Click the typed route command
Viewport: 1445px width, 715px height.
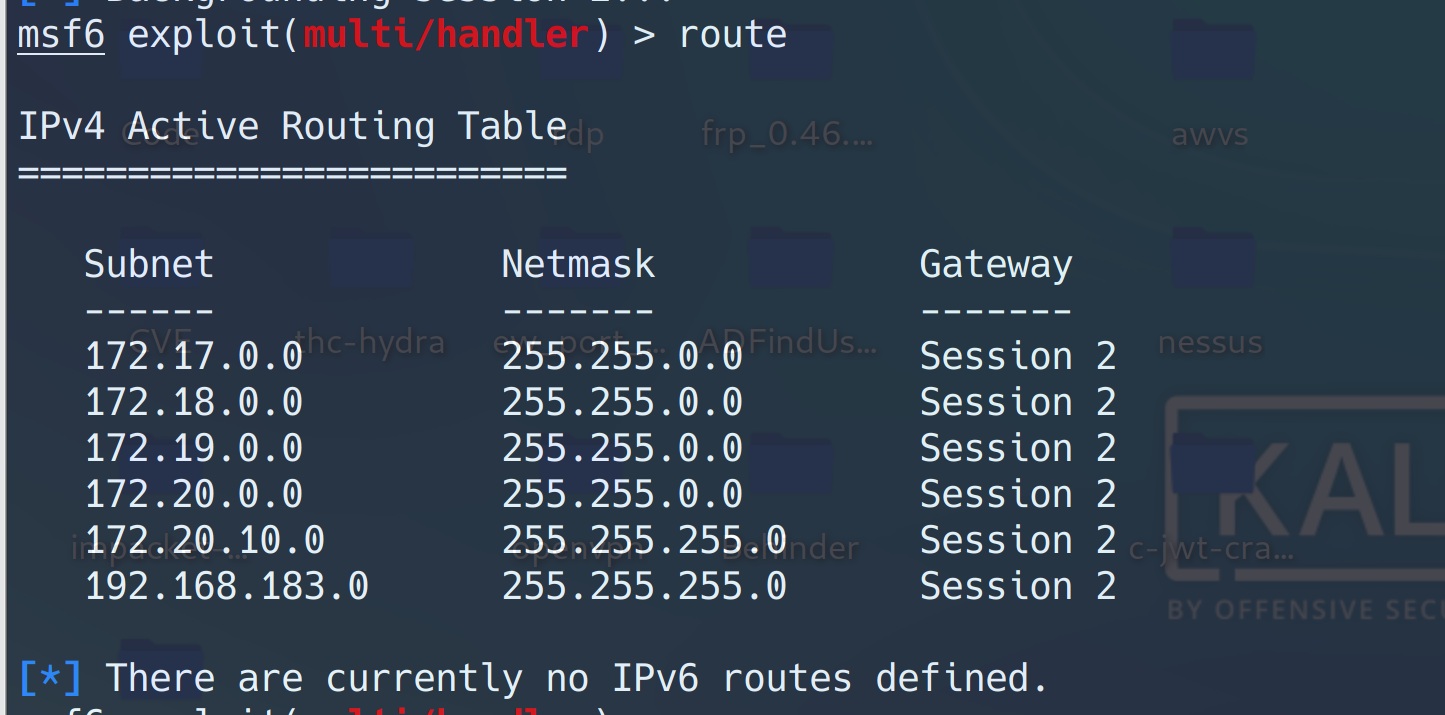(x=733, y=35)
